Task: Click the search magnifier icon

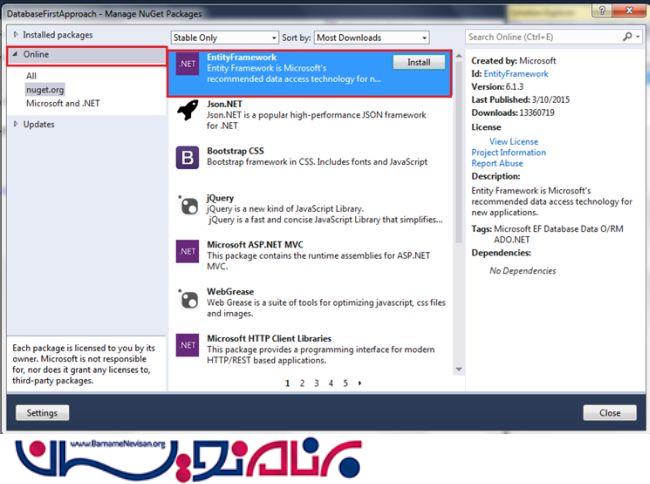Action: coord(627,37)
